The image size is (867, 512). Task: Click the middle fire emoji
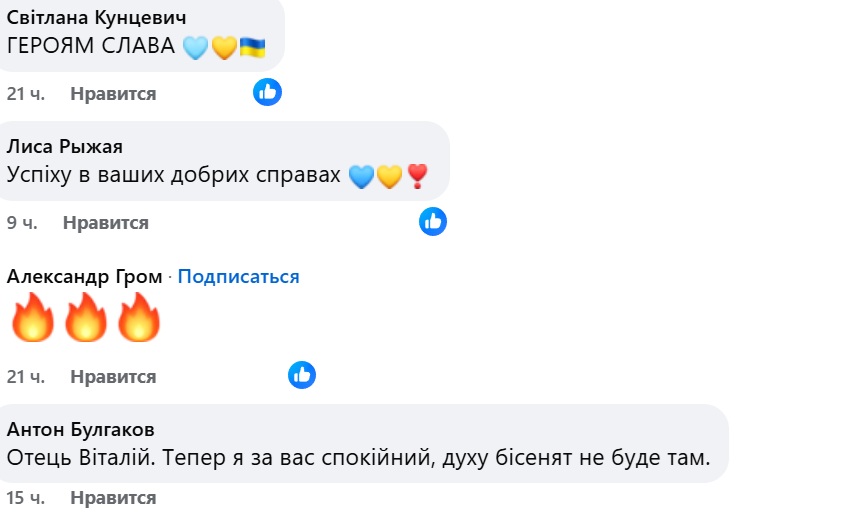(x=85, y=318)
